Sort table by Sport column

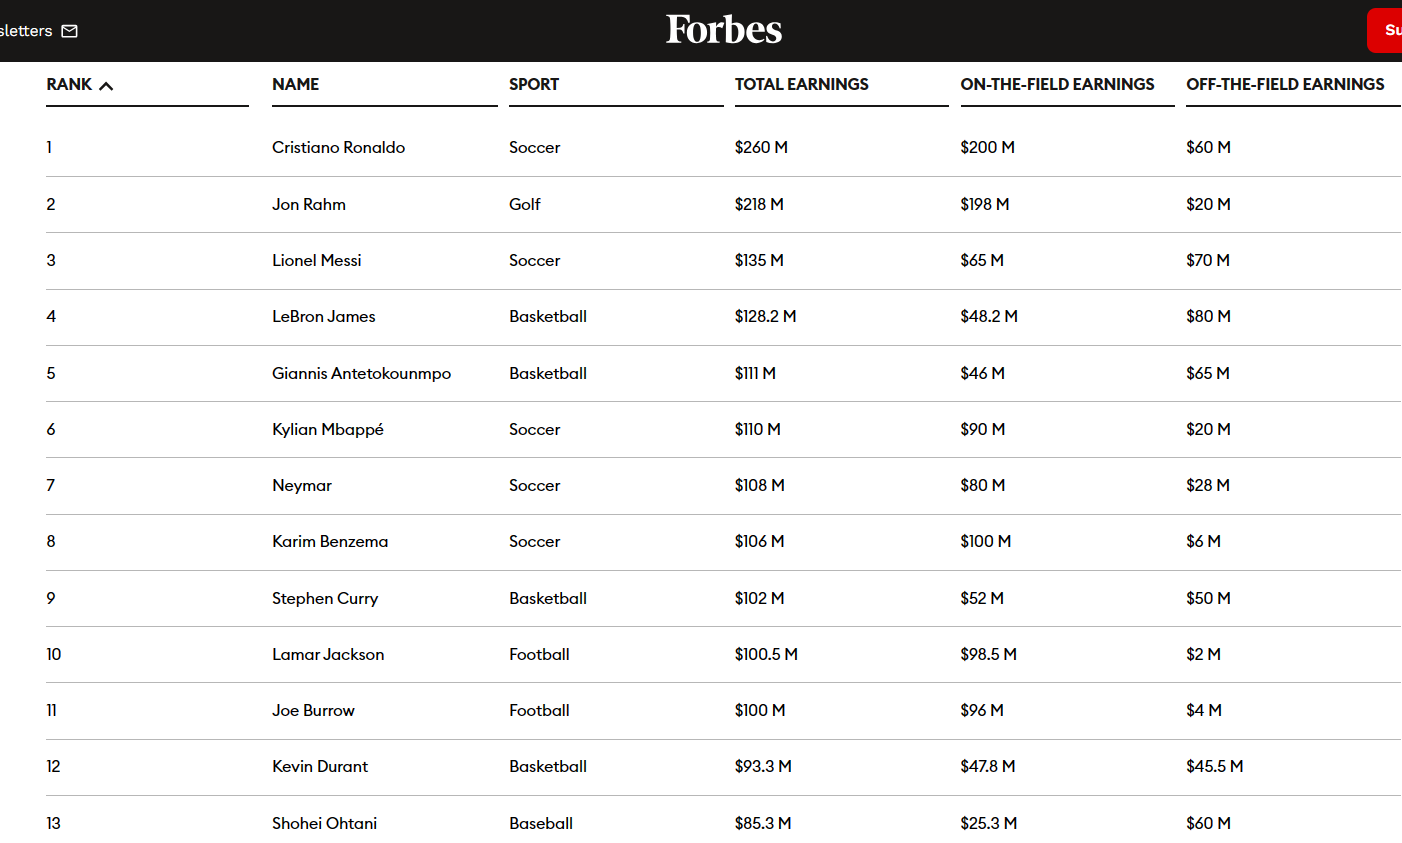tap(534, 85)
